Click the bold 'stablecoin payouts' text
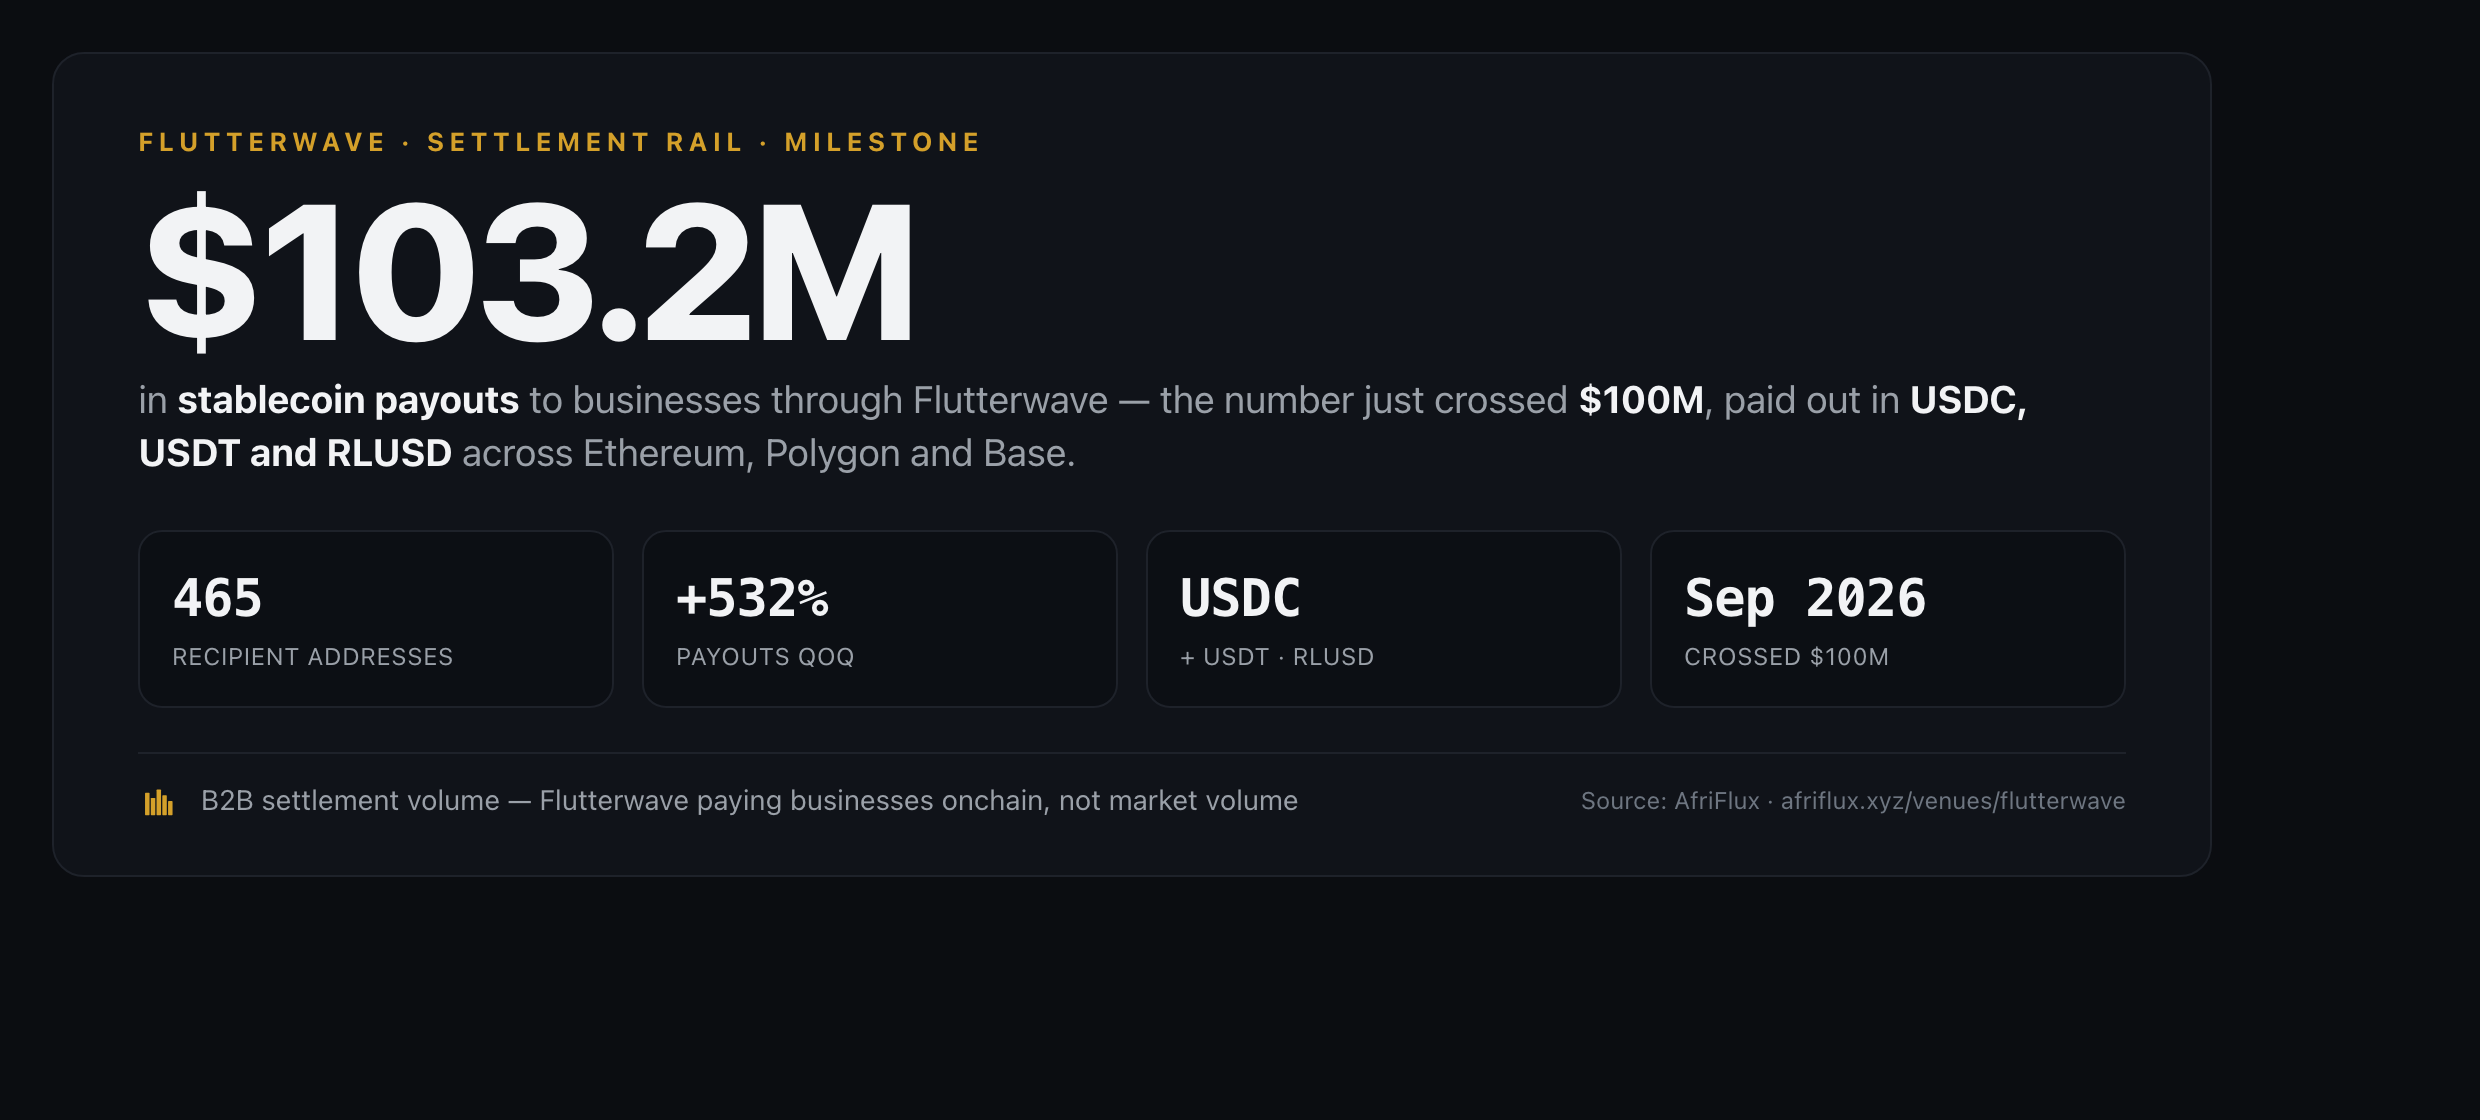This screenshot has width=2480, height=1120. [348, 400]
